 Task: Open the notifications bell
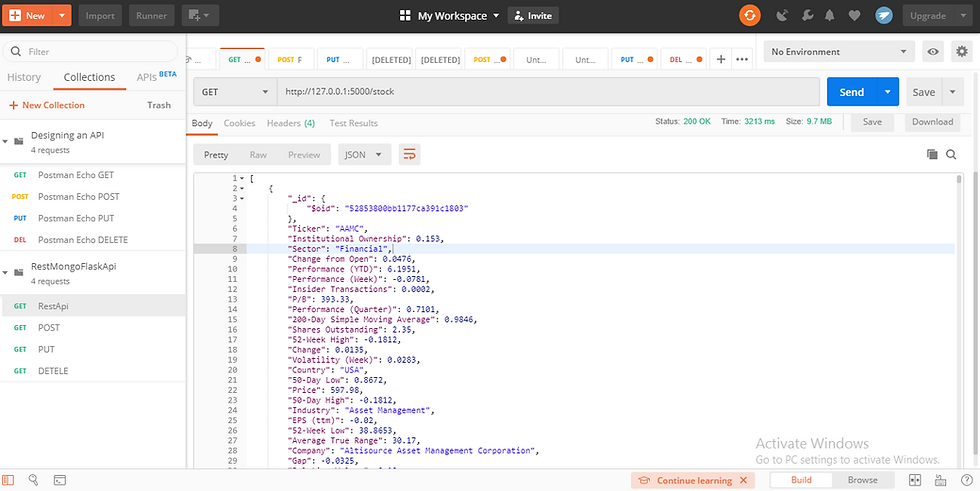[x=830, y=16]
